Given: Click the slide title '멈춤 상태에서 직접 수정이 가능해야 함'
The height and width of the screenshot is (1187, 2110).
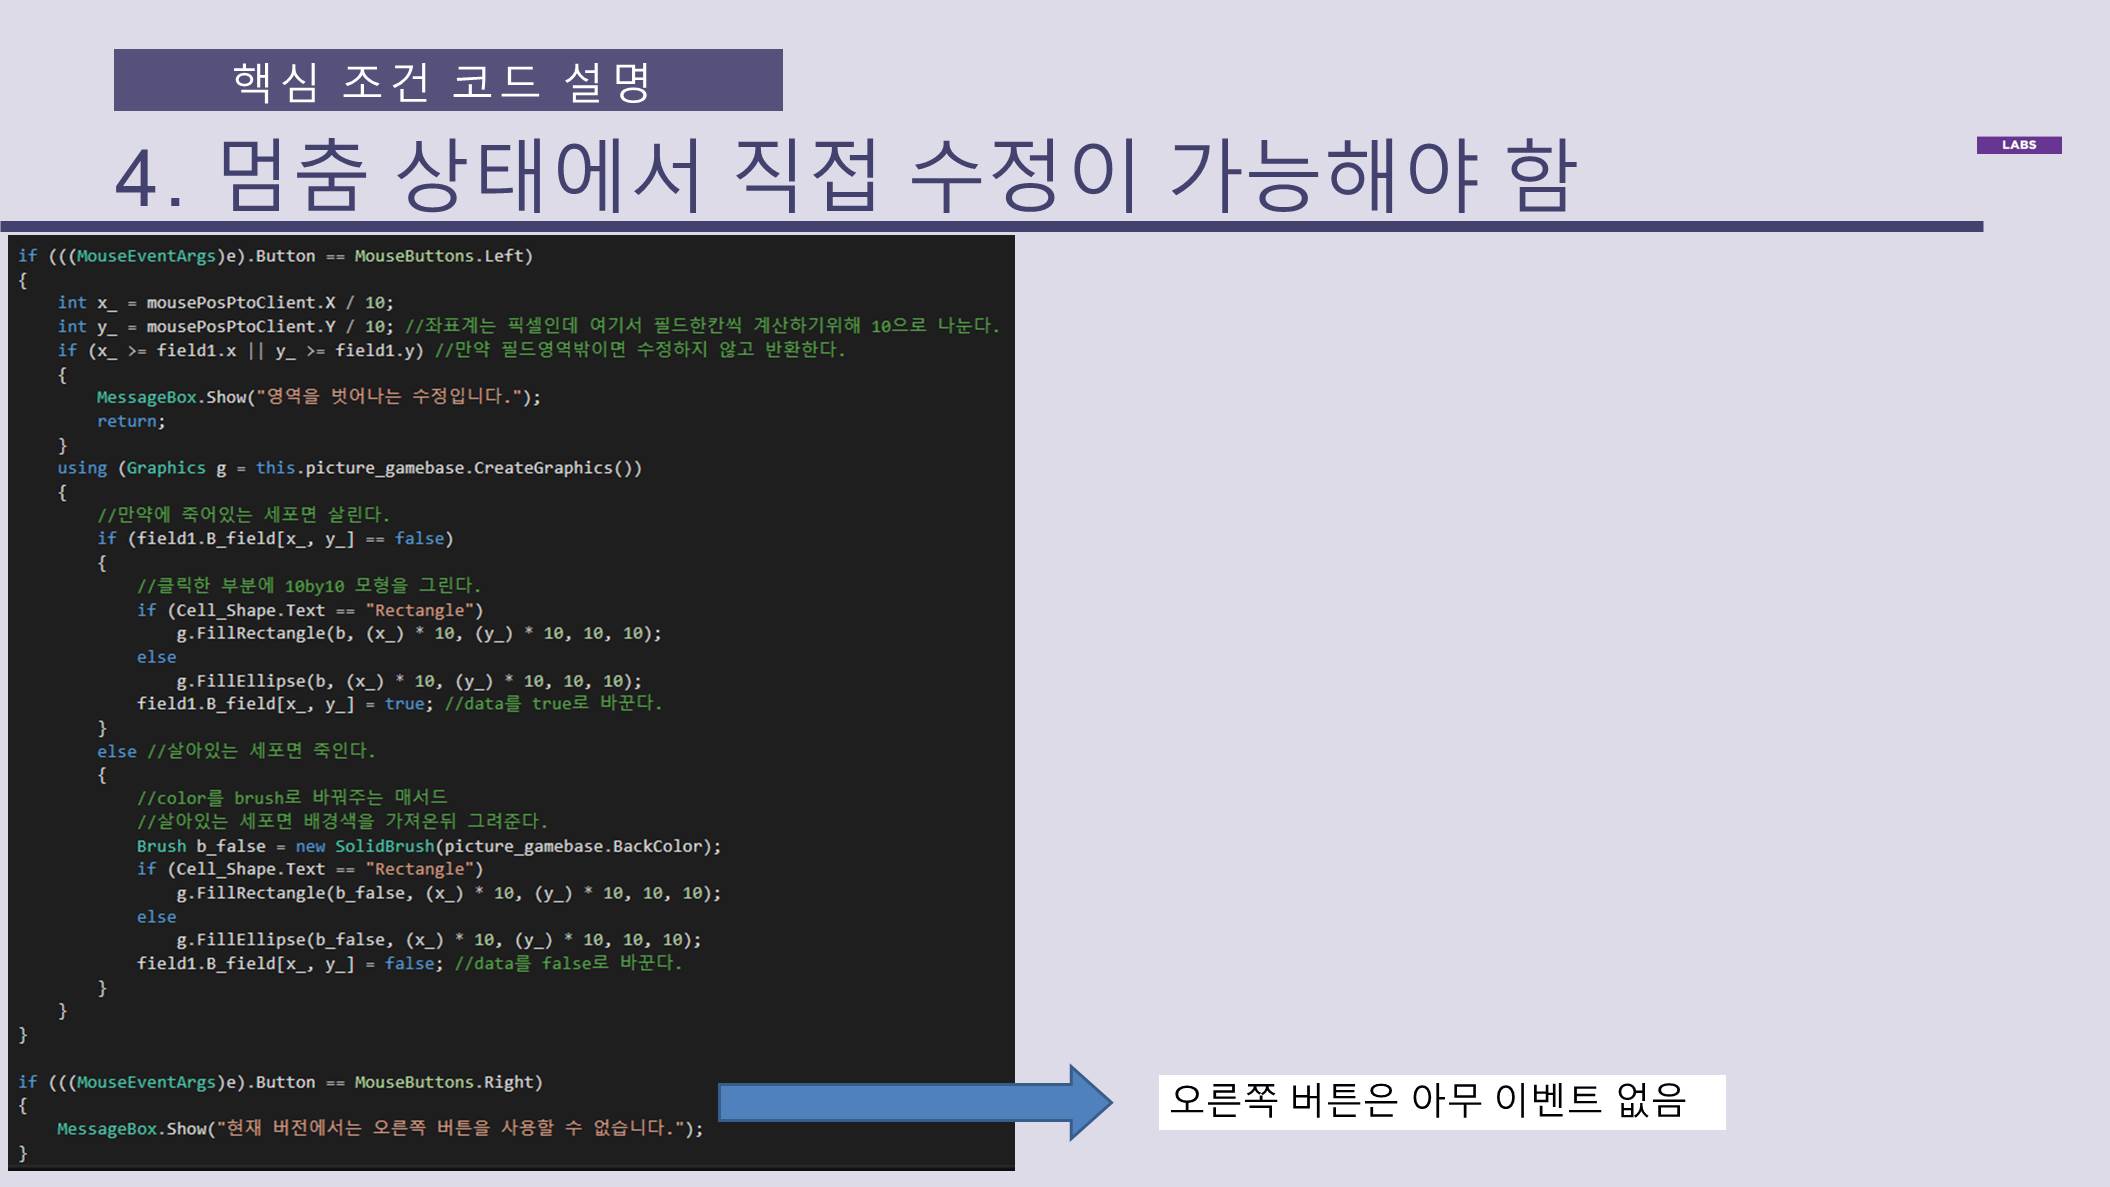Looking at the screenshot, I should (x=845, y=176).
